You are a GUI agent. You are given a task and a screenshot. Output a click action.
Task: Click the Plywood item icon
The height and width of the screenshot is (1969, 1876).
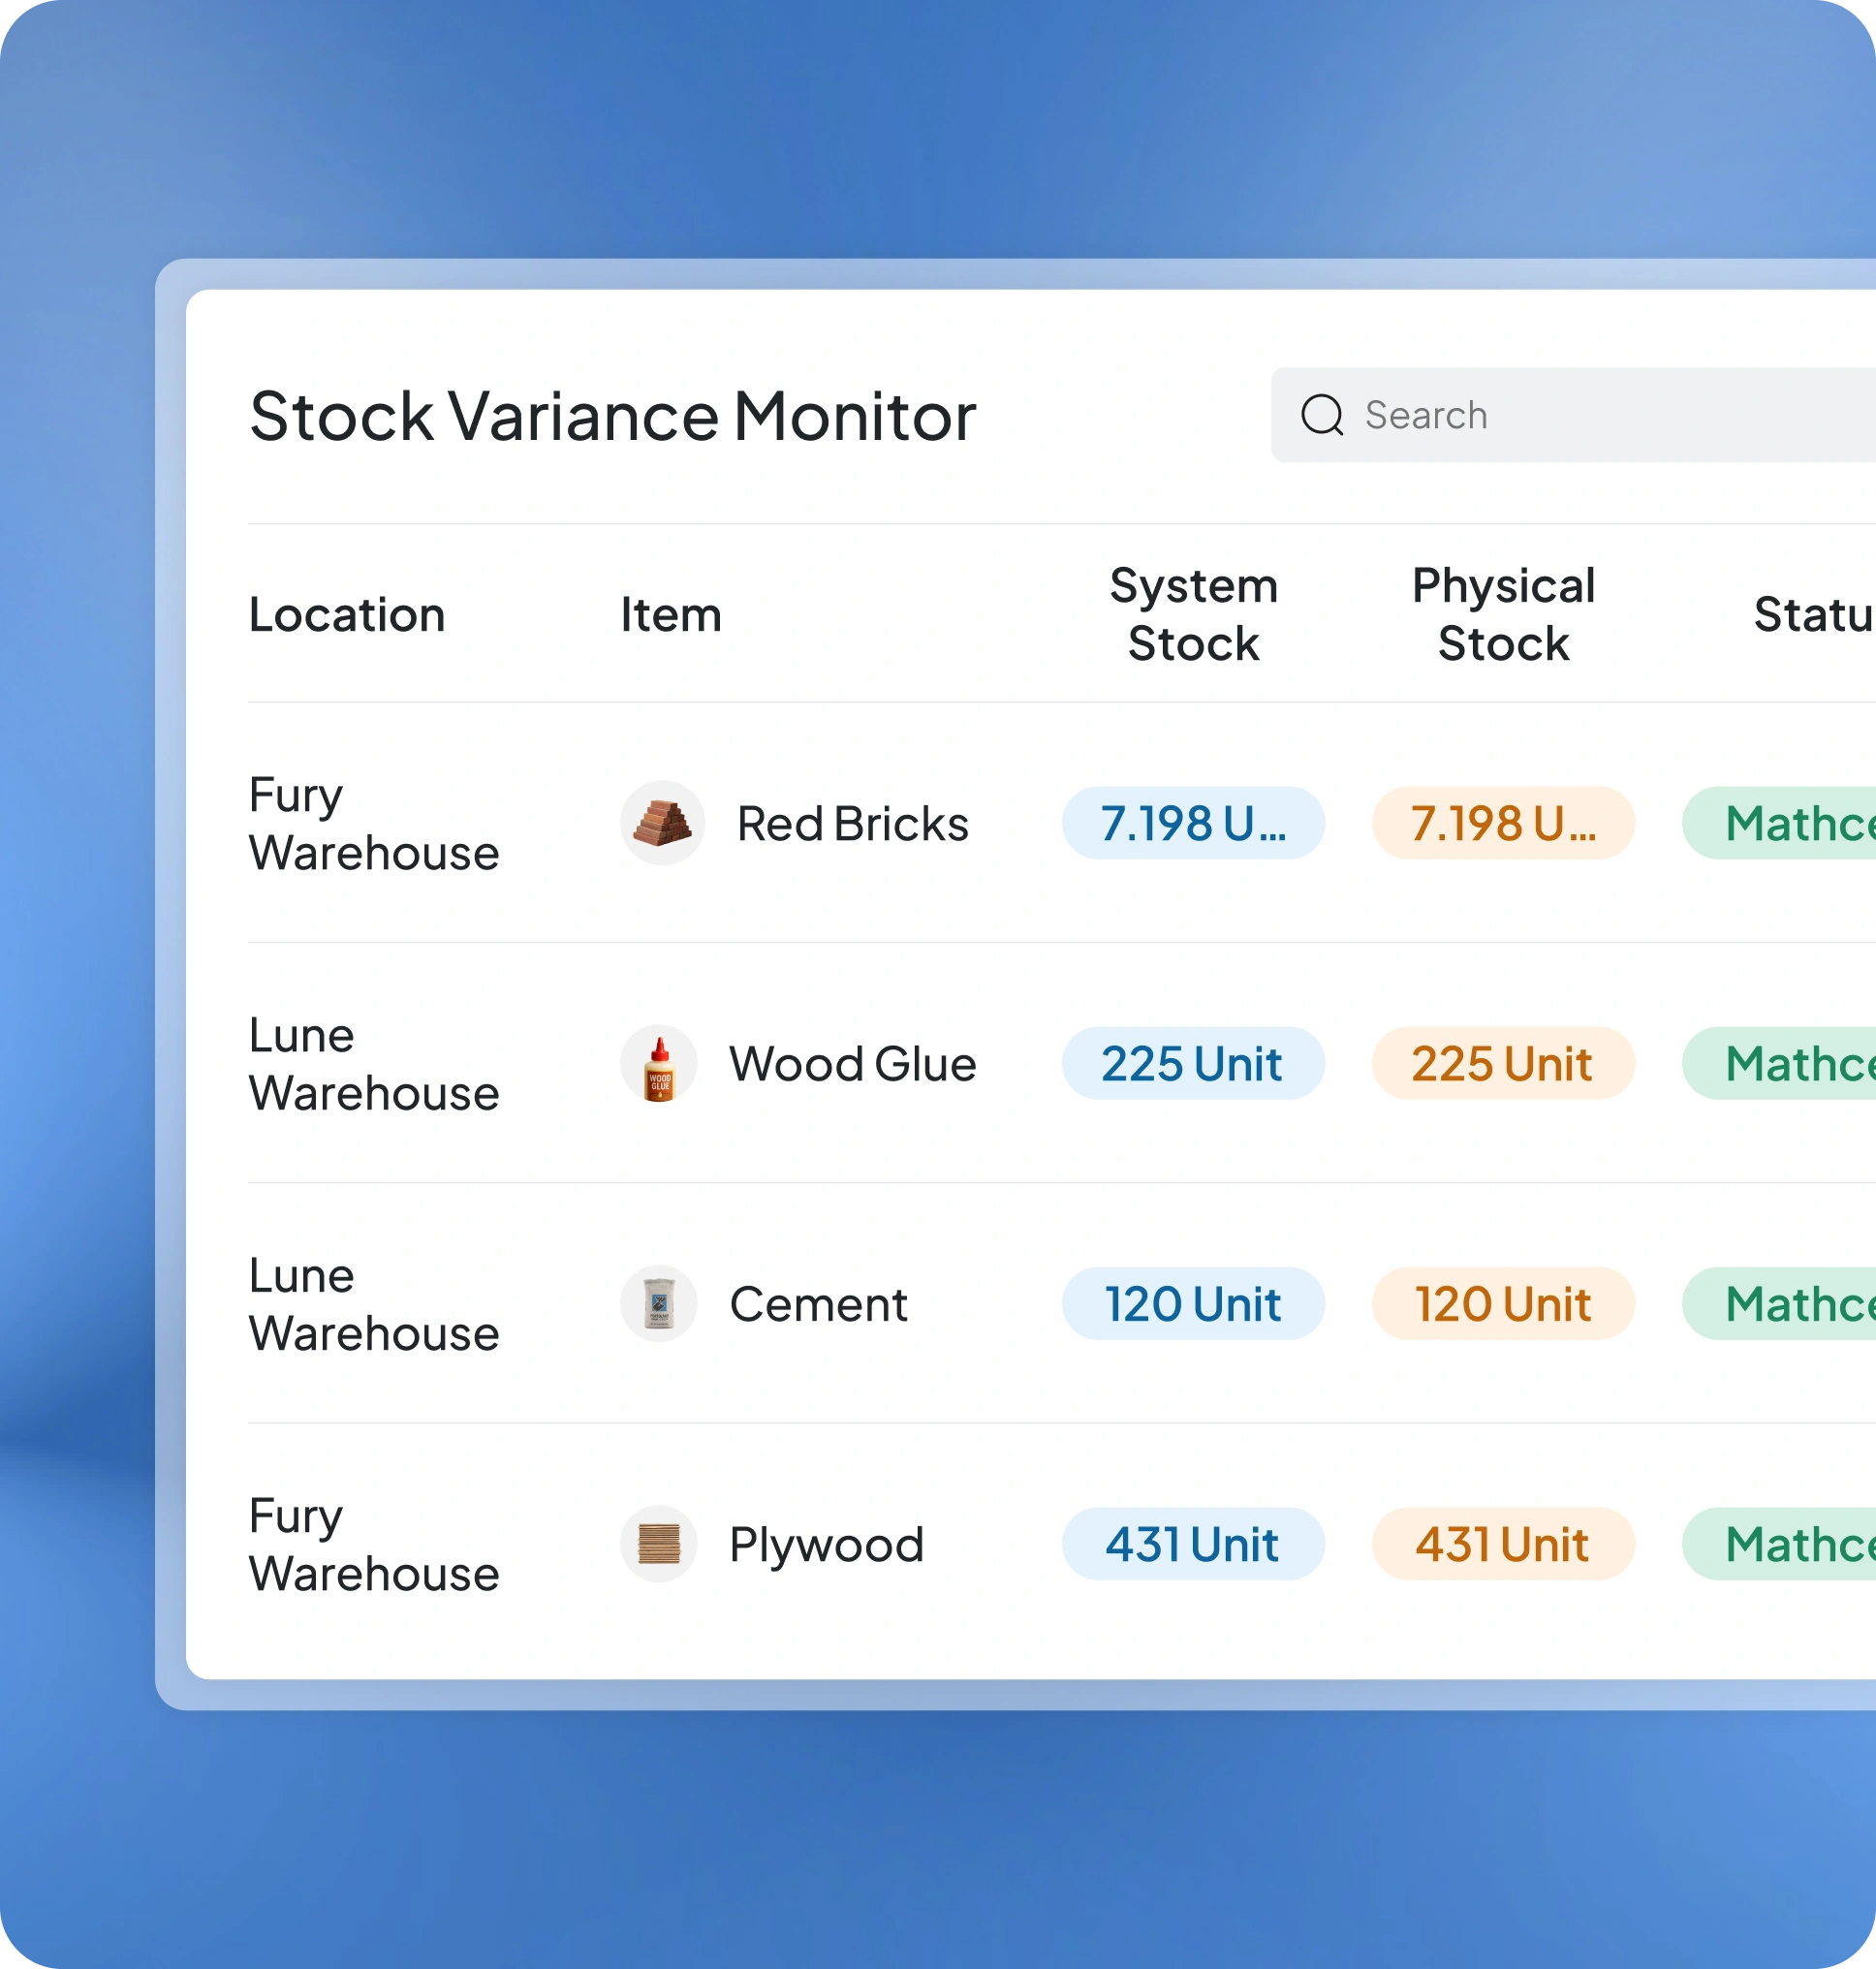[x=659, y=1544]
